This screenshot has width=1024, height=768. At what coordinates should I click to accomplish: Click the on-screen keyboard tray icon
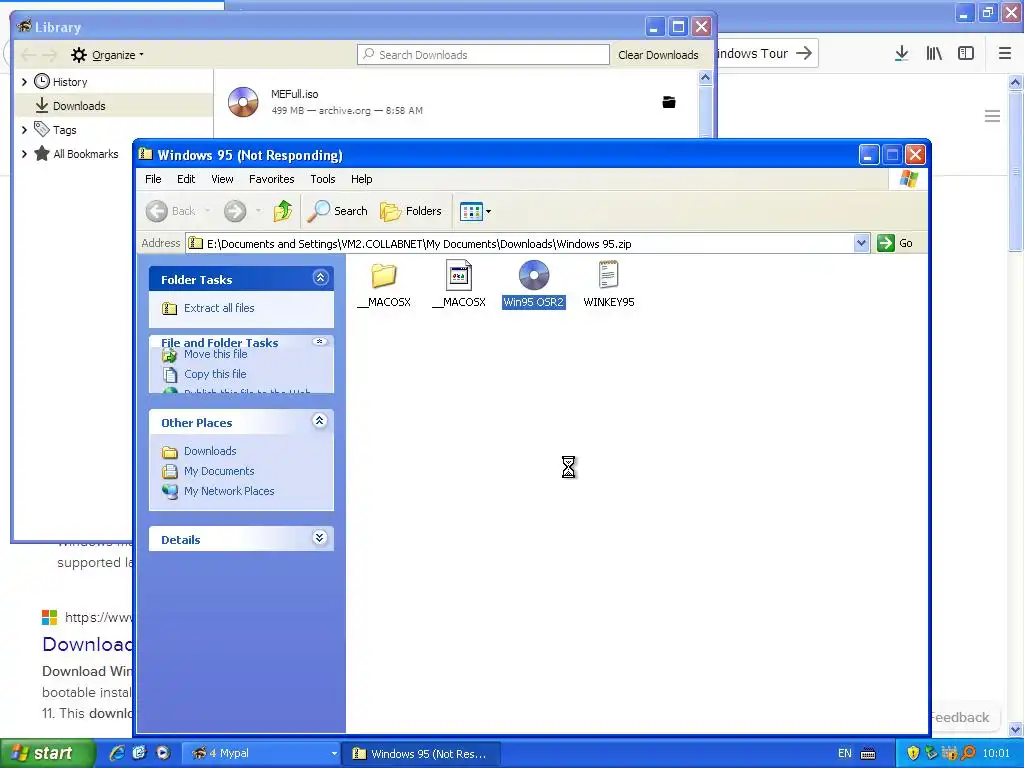[x=868, y=754]
